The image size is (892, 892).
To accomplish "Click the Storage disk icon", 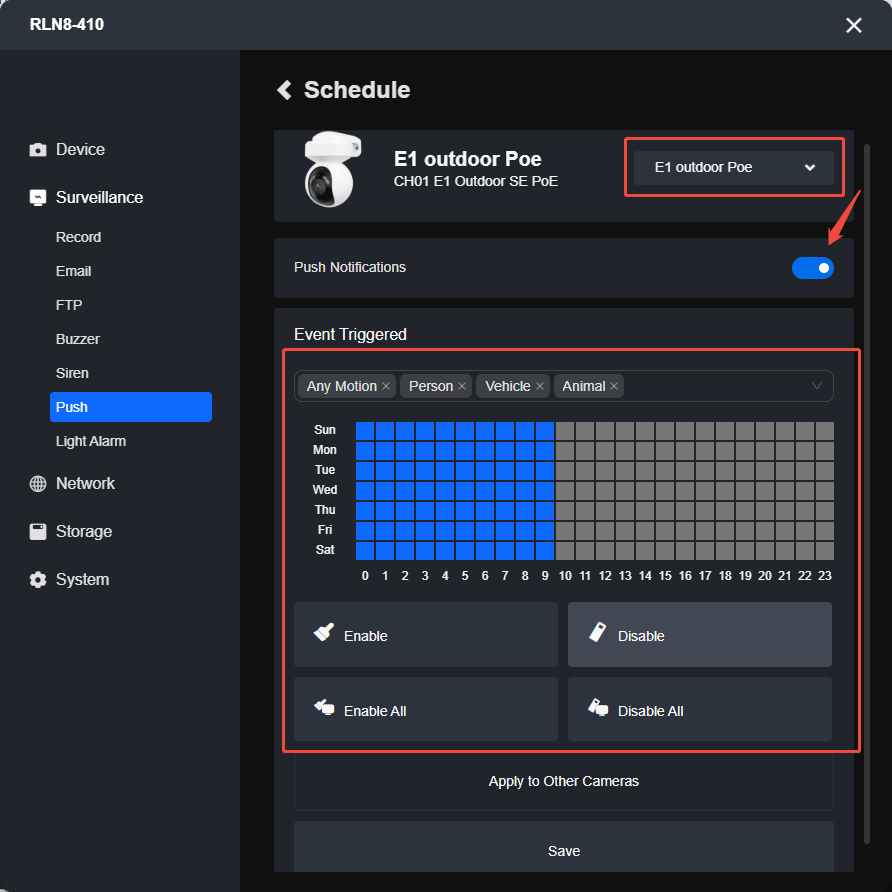I will [38, 531].
